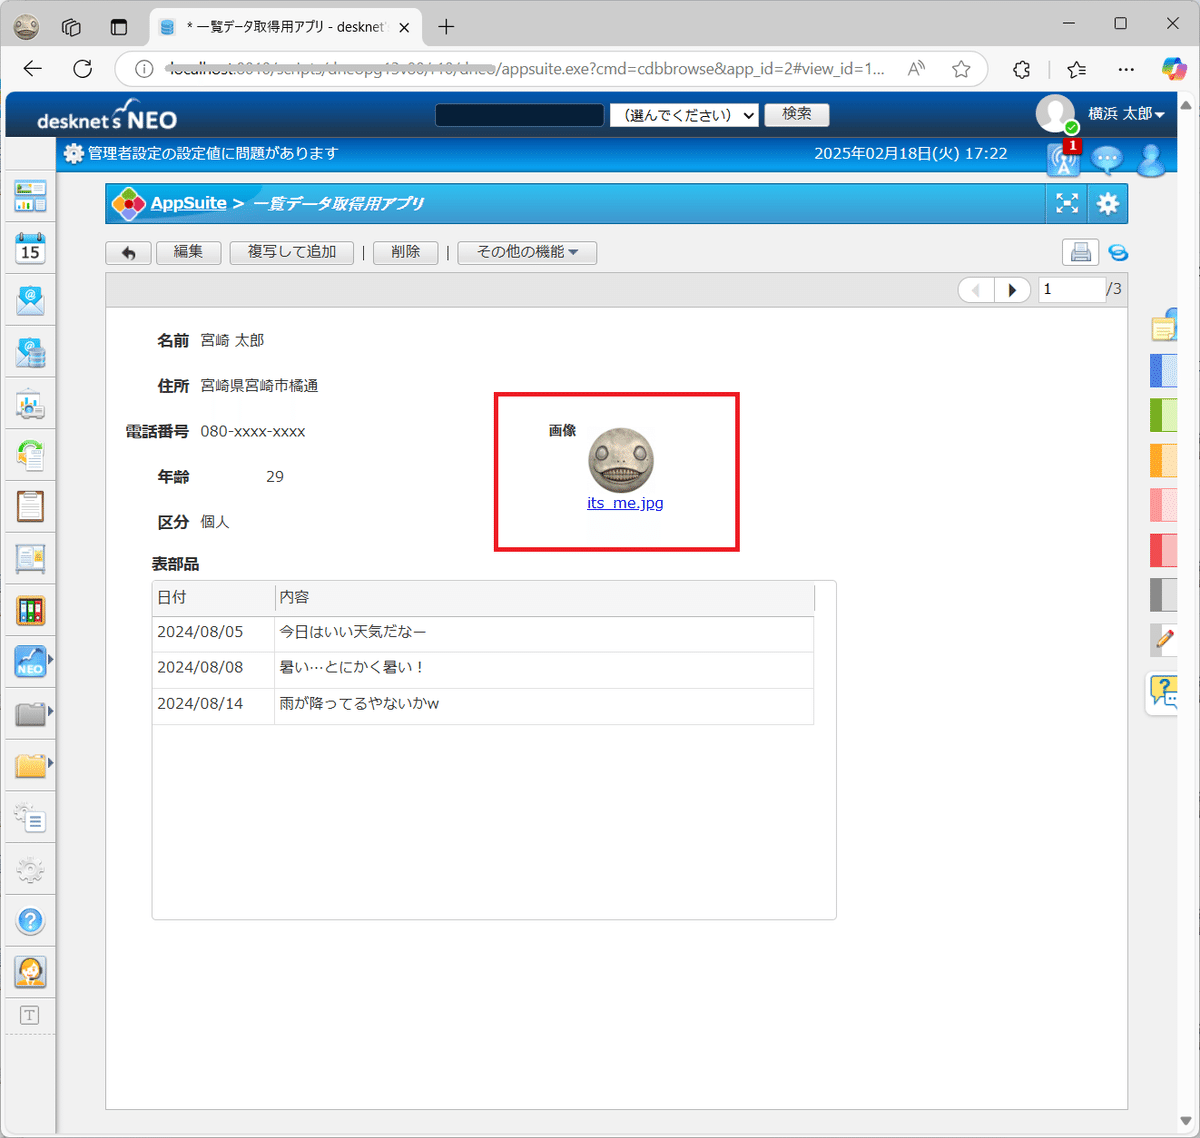Click the page number input field showing 1
Viewport: 1200px width, 1138px height.
pos(1070,289)
